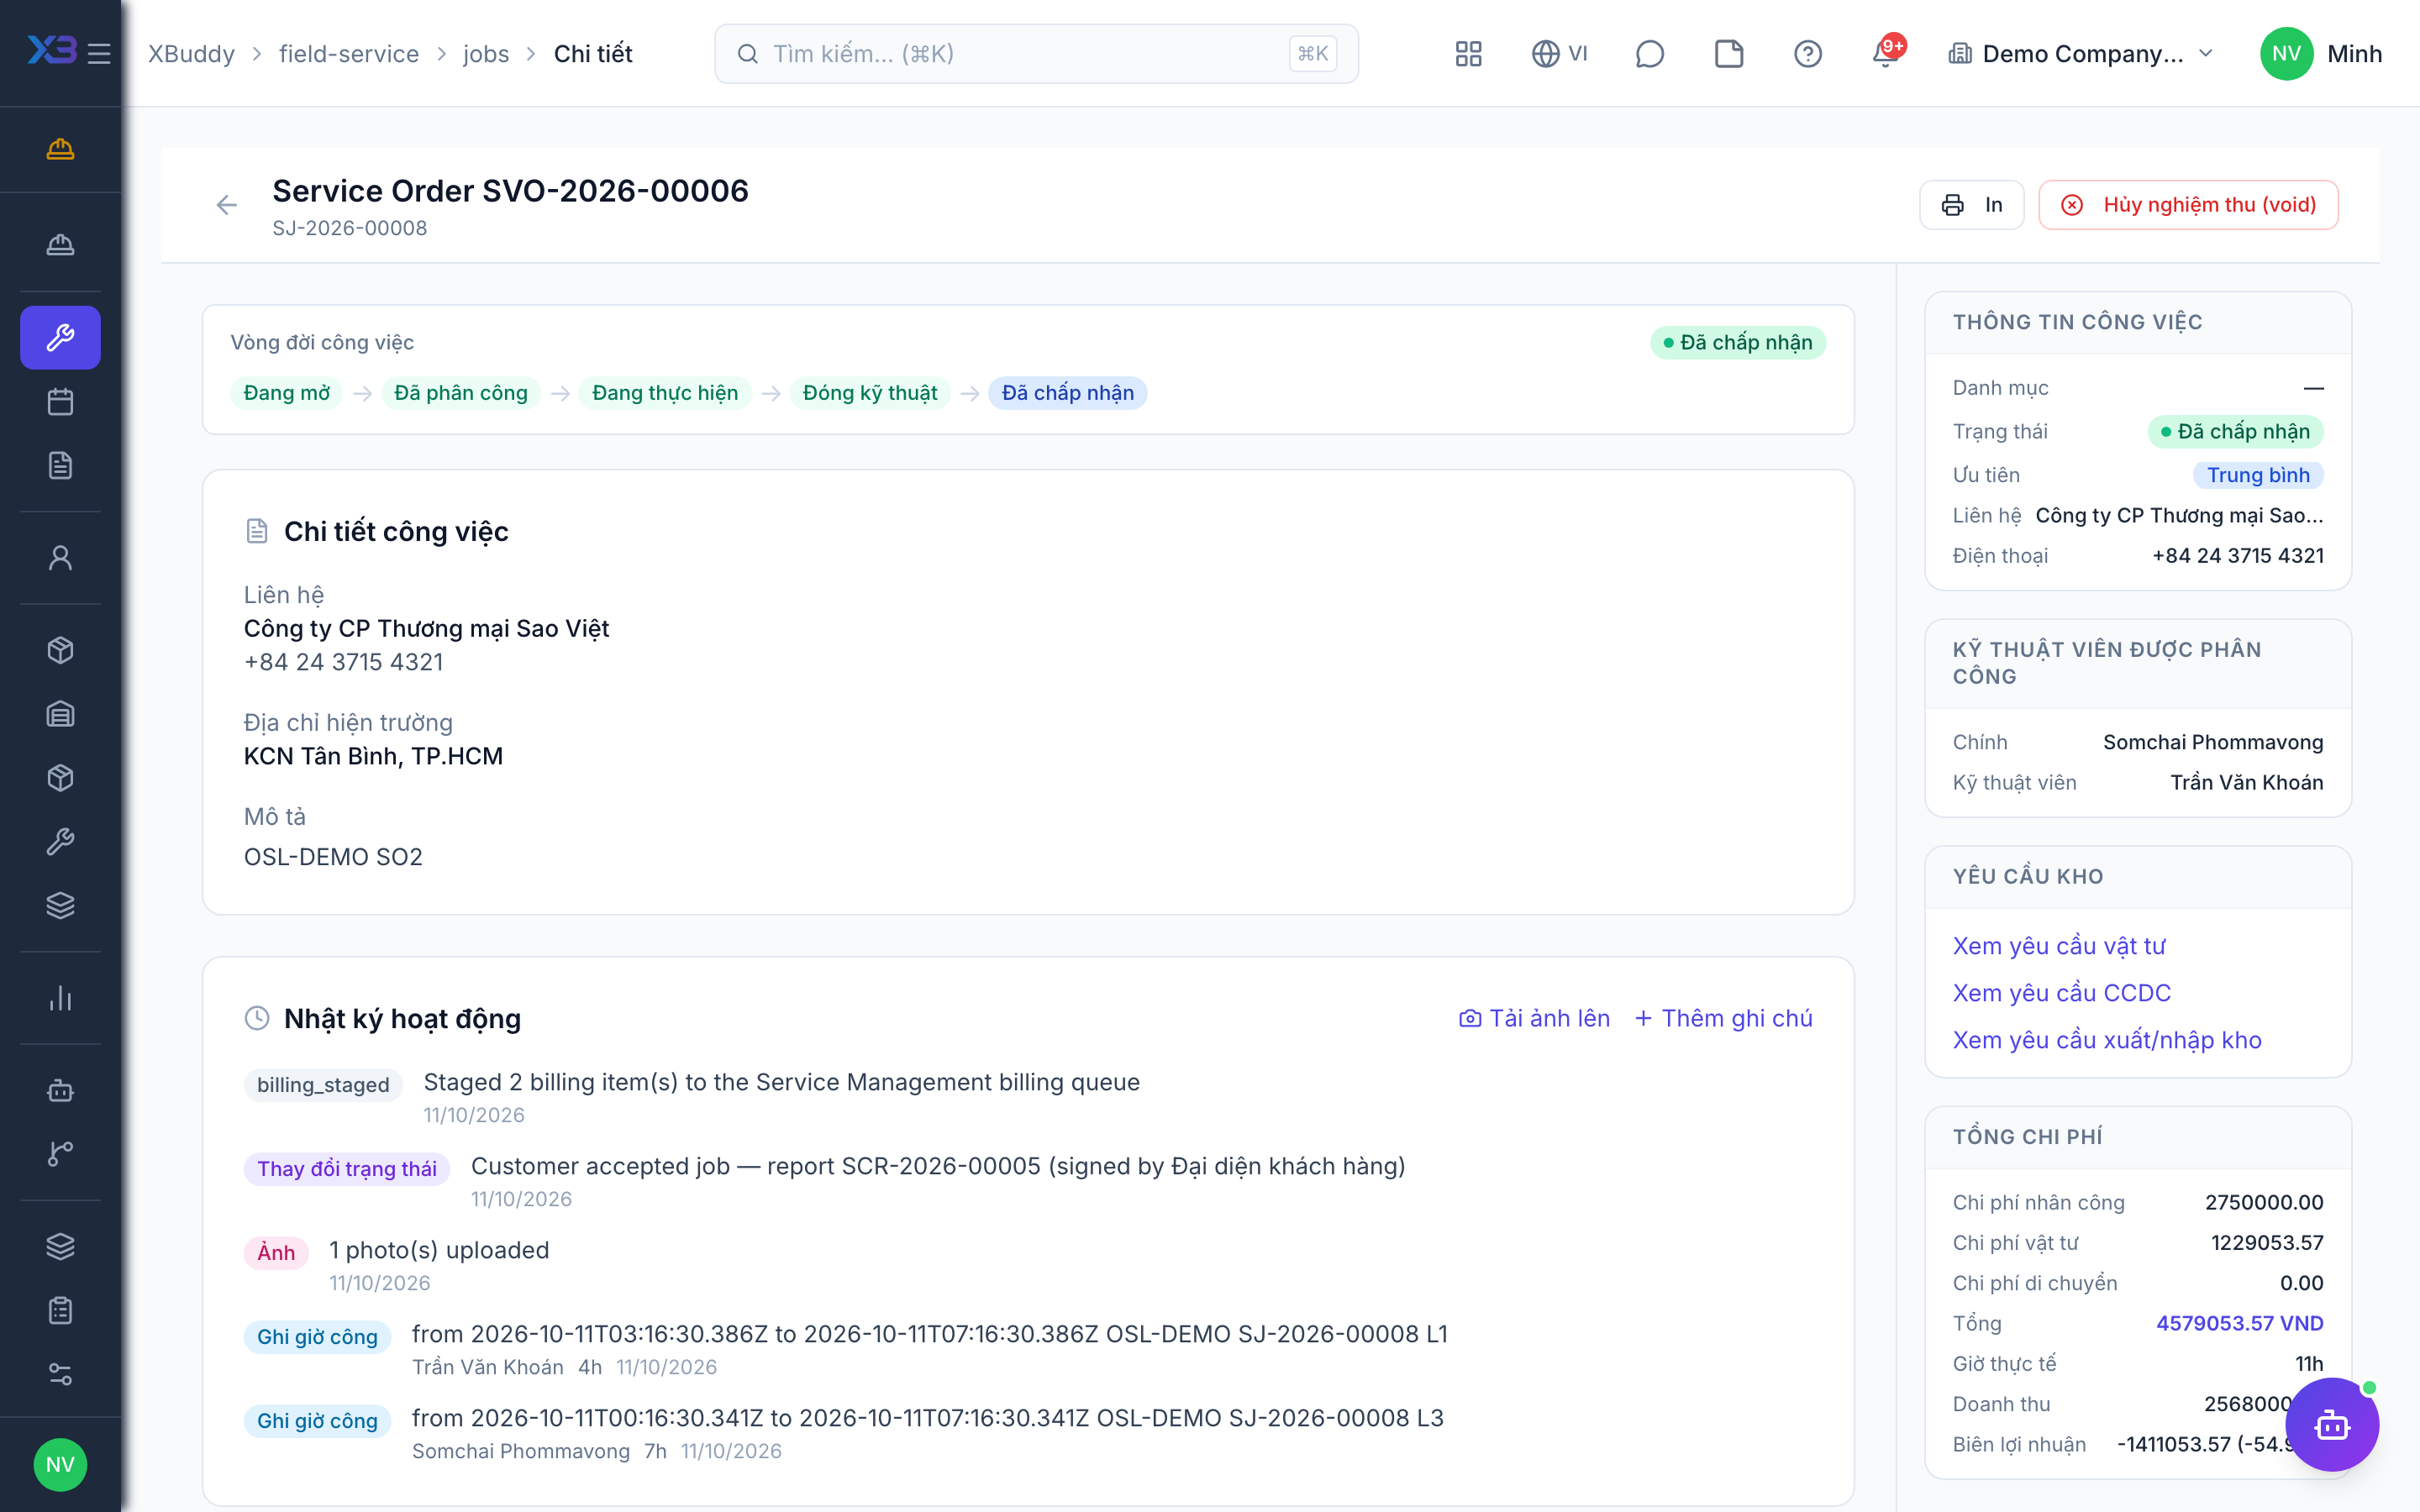
Task: Toggle the hamburger sidebar menu
Action: tap(98, 53)
